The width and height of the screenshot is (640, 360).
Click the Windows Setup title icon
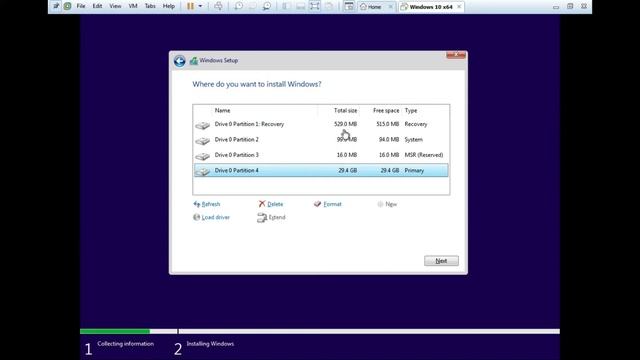coord(193,60)
